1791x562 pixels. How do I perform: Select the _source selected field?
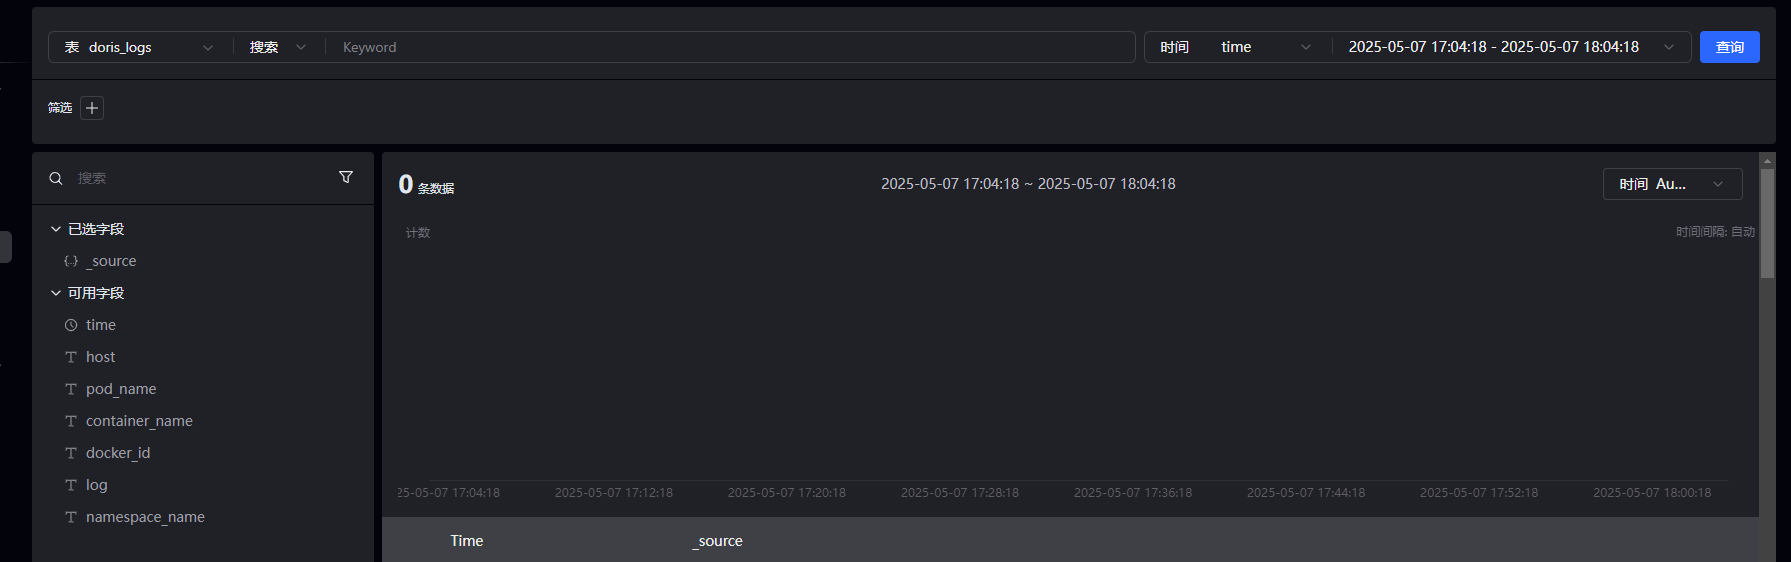(x=111, y=261)
